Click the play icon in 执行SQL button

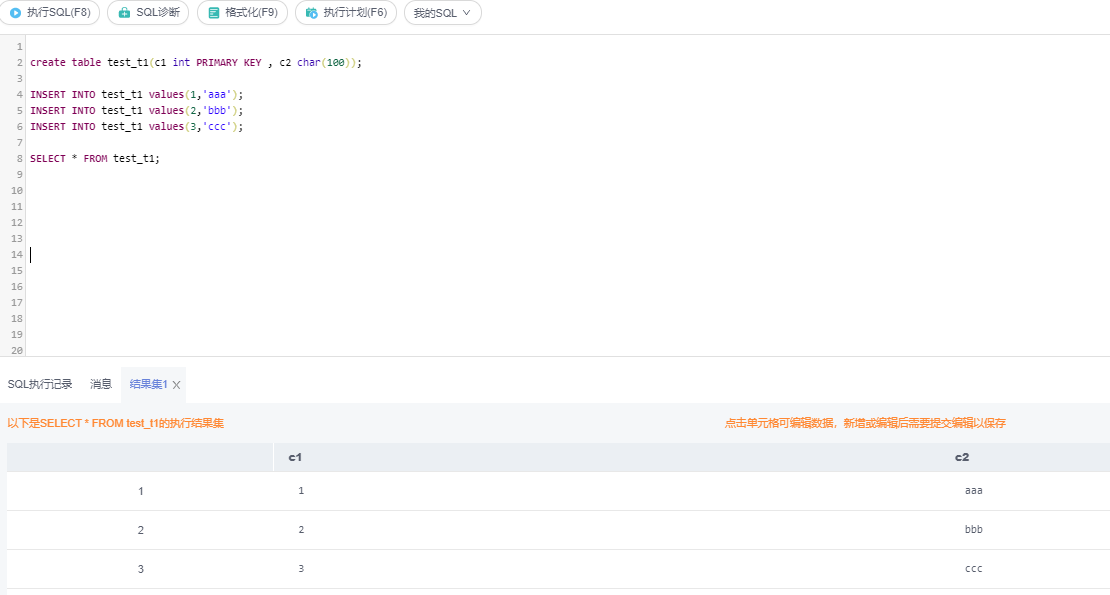pyautogui.click(x=15, y=13)
